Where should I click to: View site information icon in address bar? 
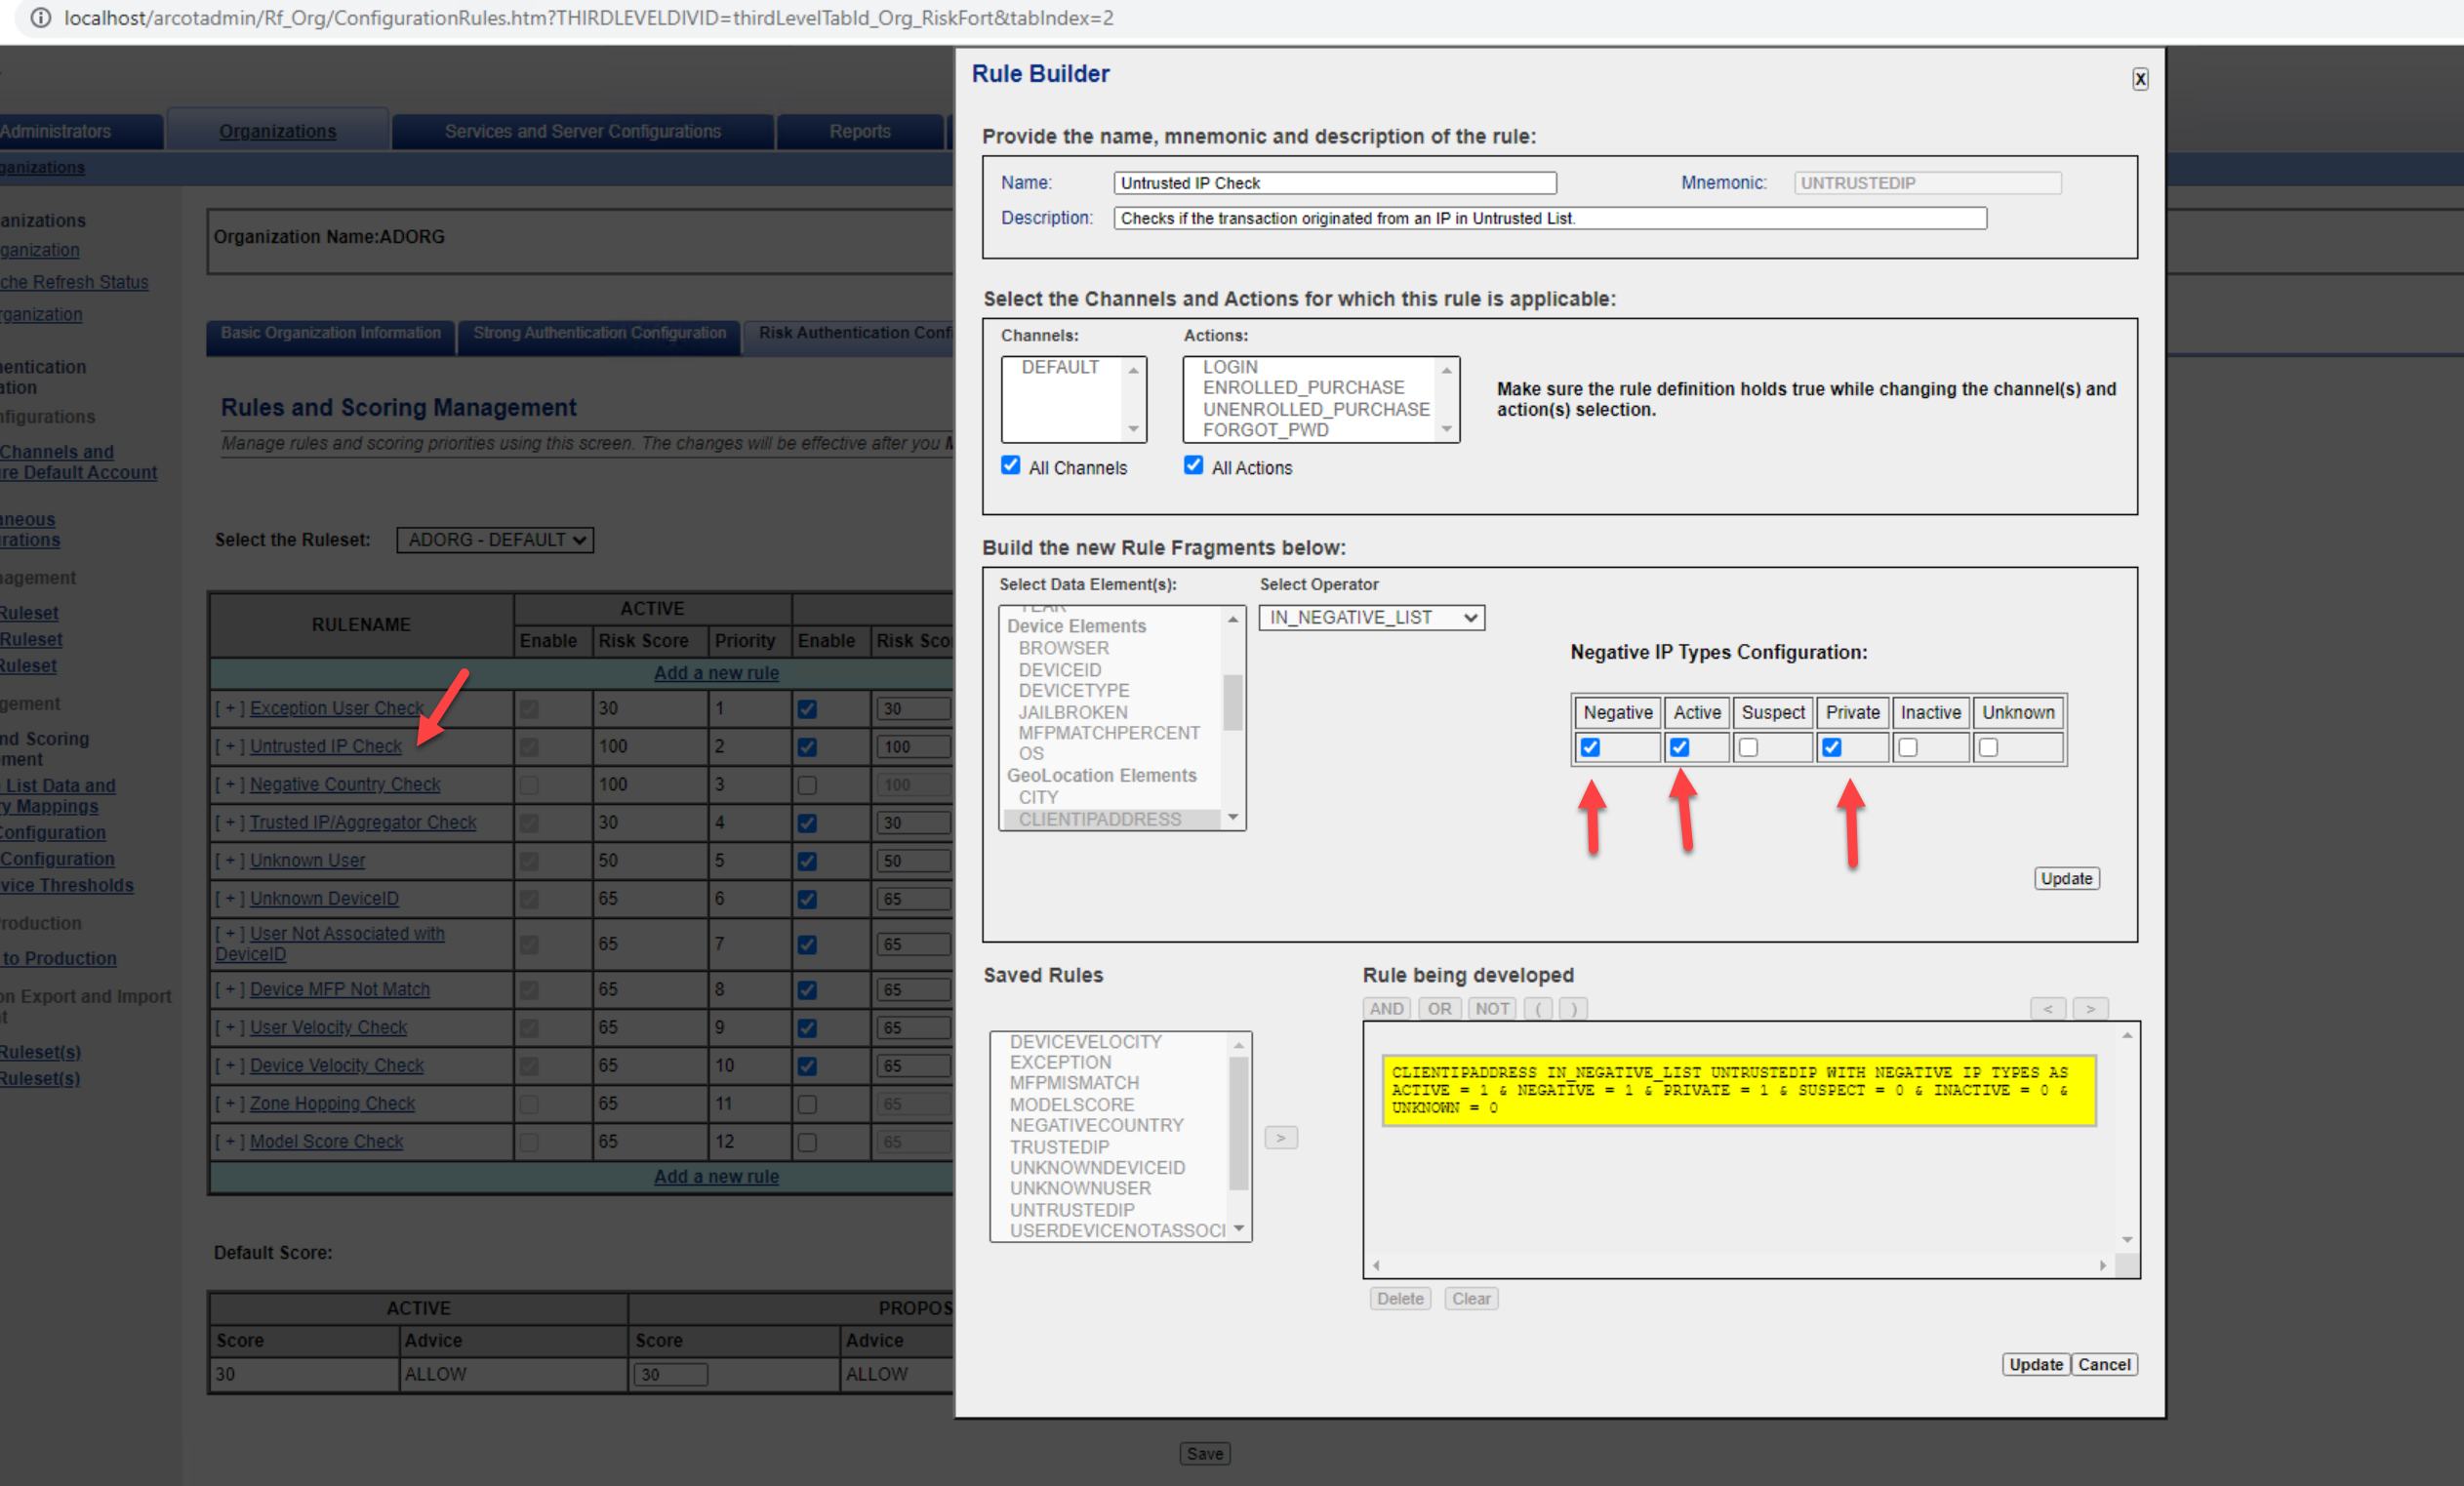[41, 18]
